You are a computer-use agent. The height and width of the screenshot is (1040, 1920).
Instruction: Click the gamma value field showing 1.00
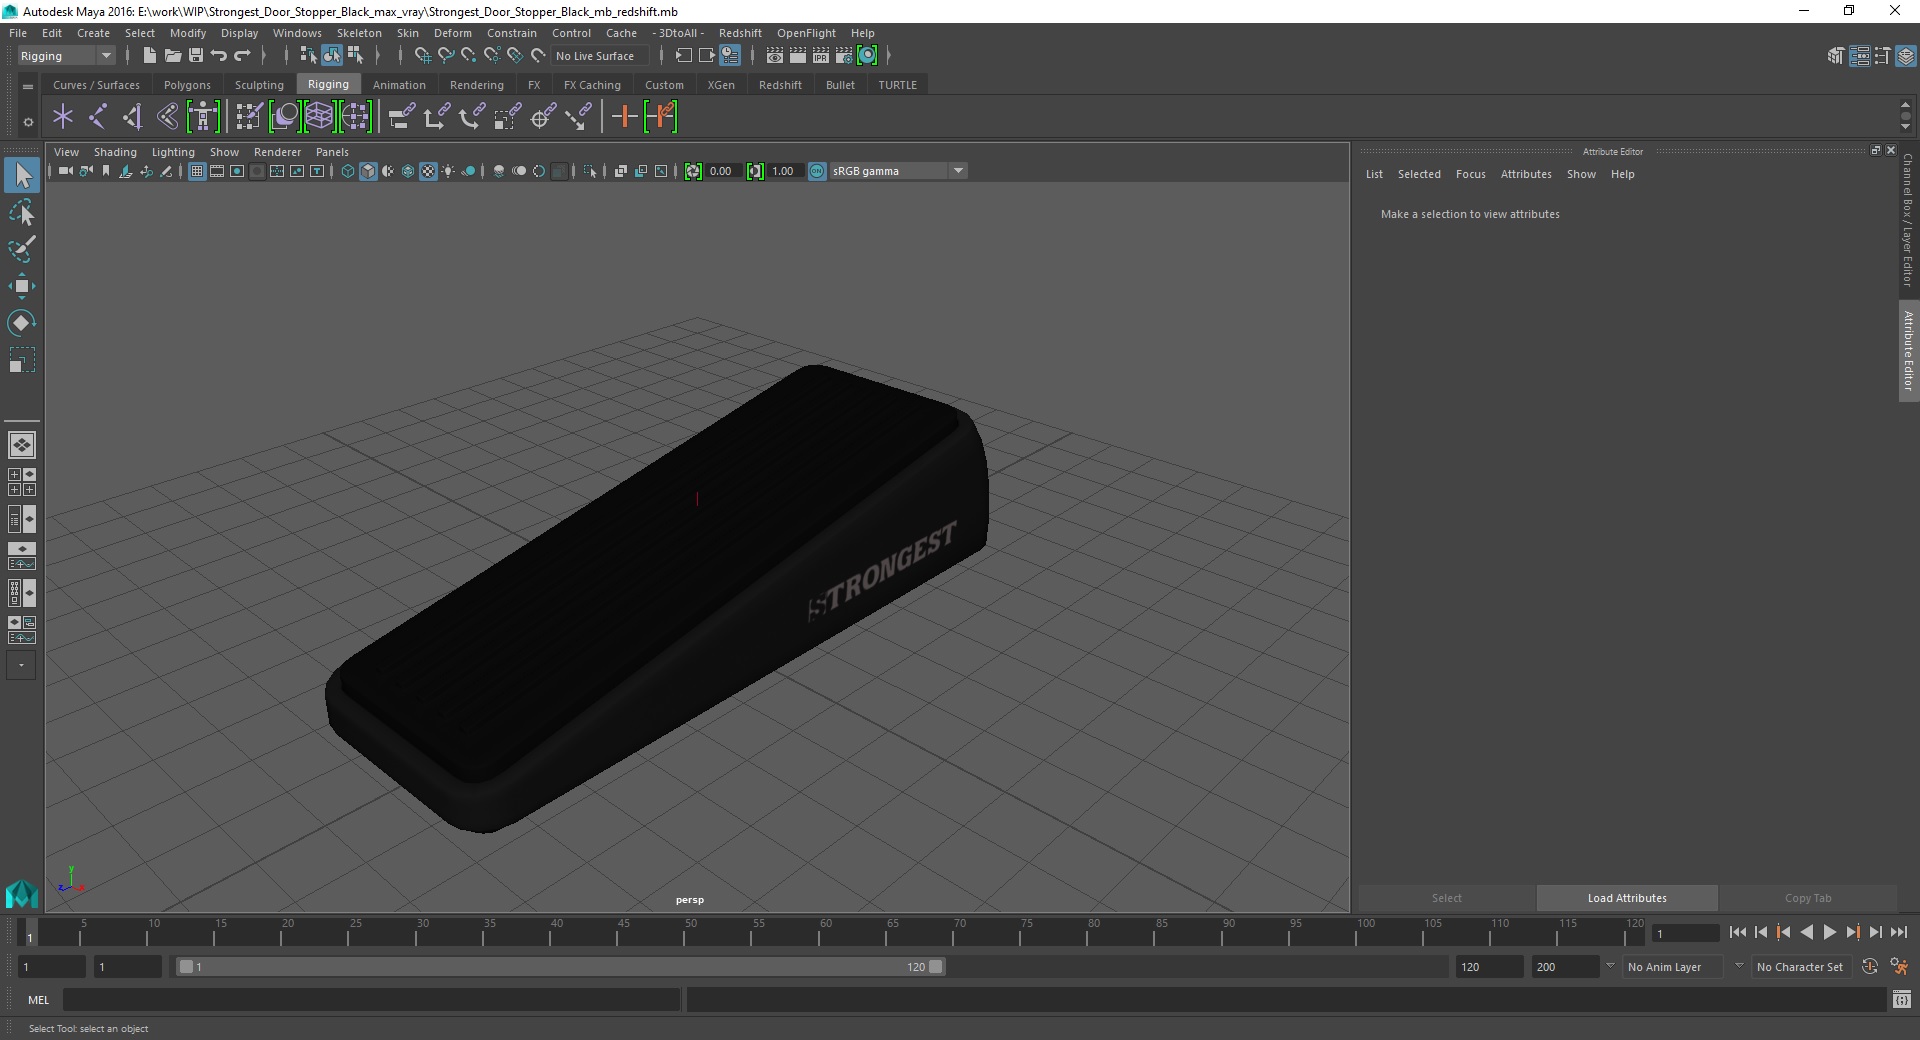pos(786,171)
